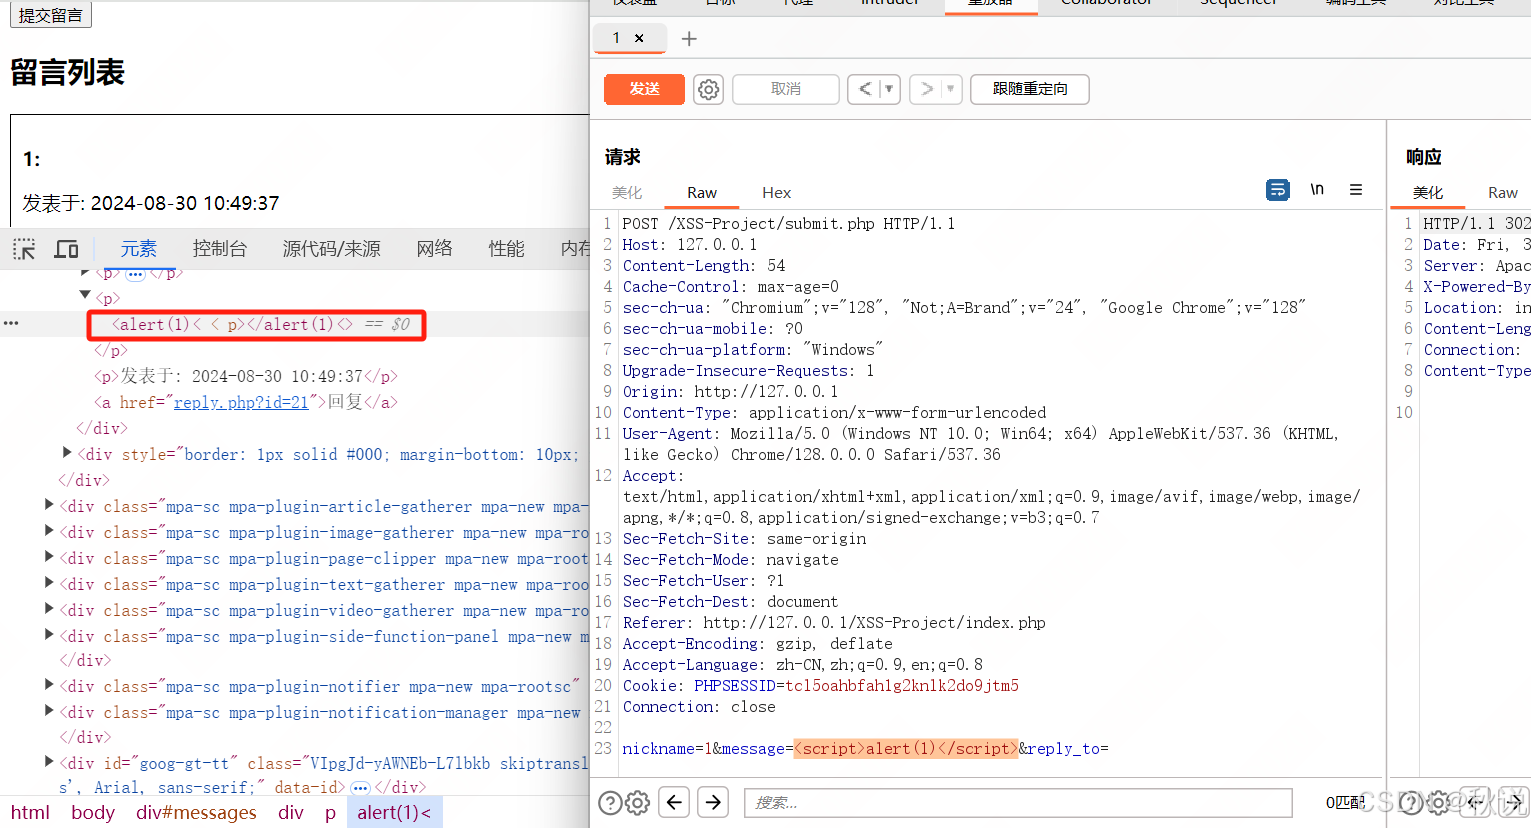Viewport: 1531px width, 828px height.
Task: Click the 0匹配 match count label
Action: [1346, 802]
